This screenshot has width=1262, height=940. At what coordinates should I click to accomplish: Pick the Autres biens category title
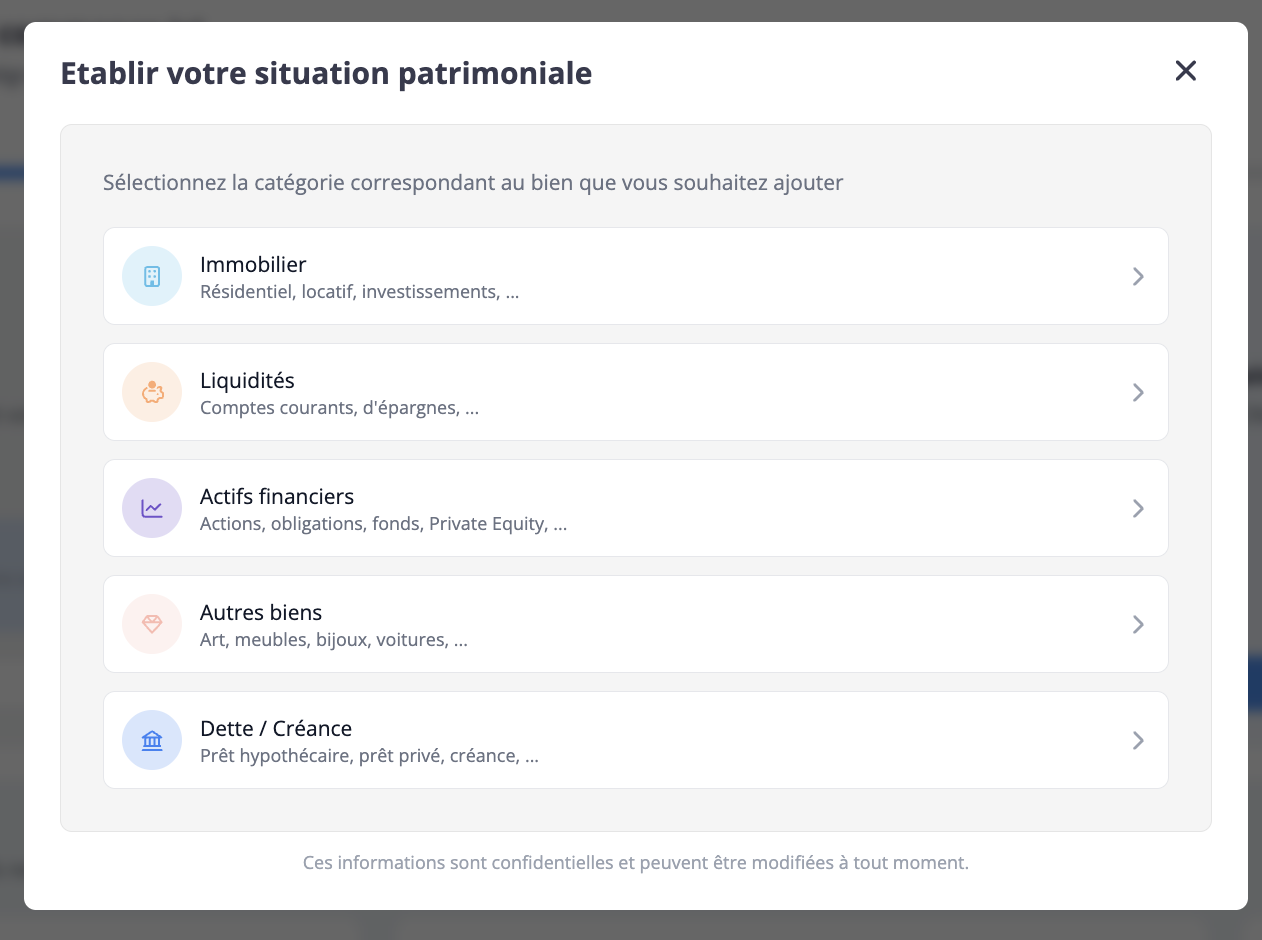point(261,613)
